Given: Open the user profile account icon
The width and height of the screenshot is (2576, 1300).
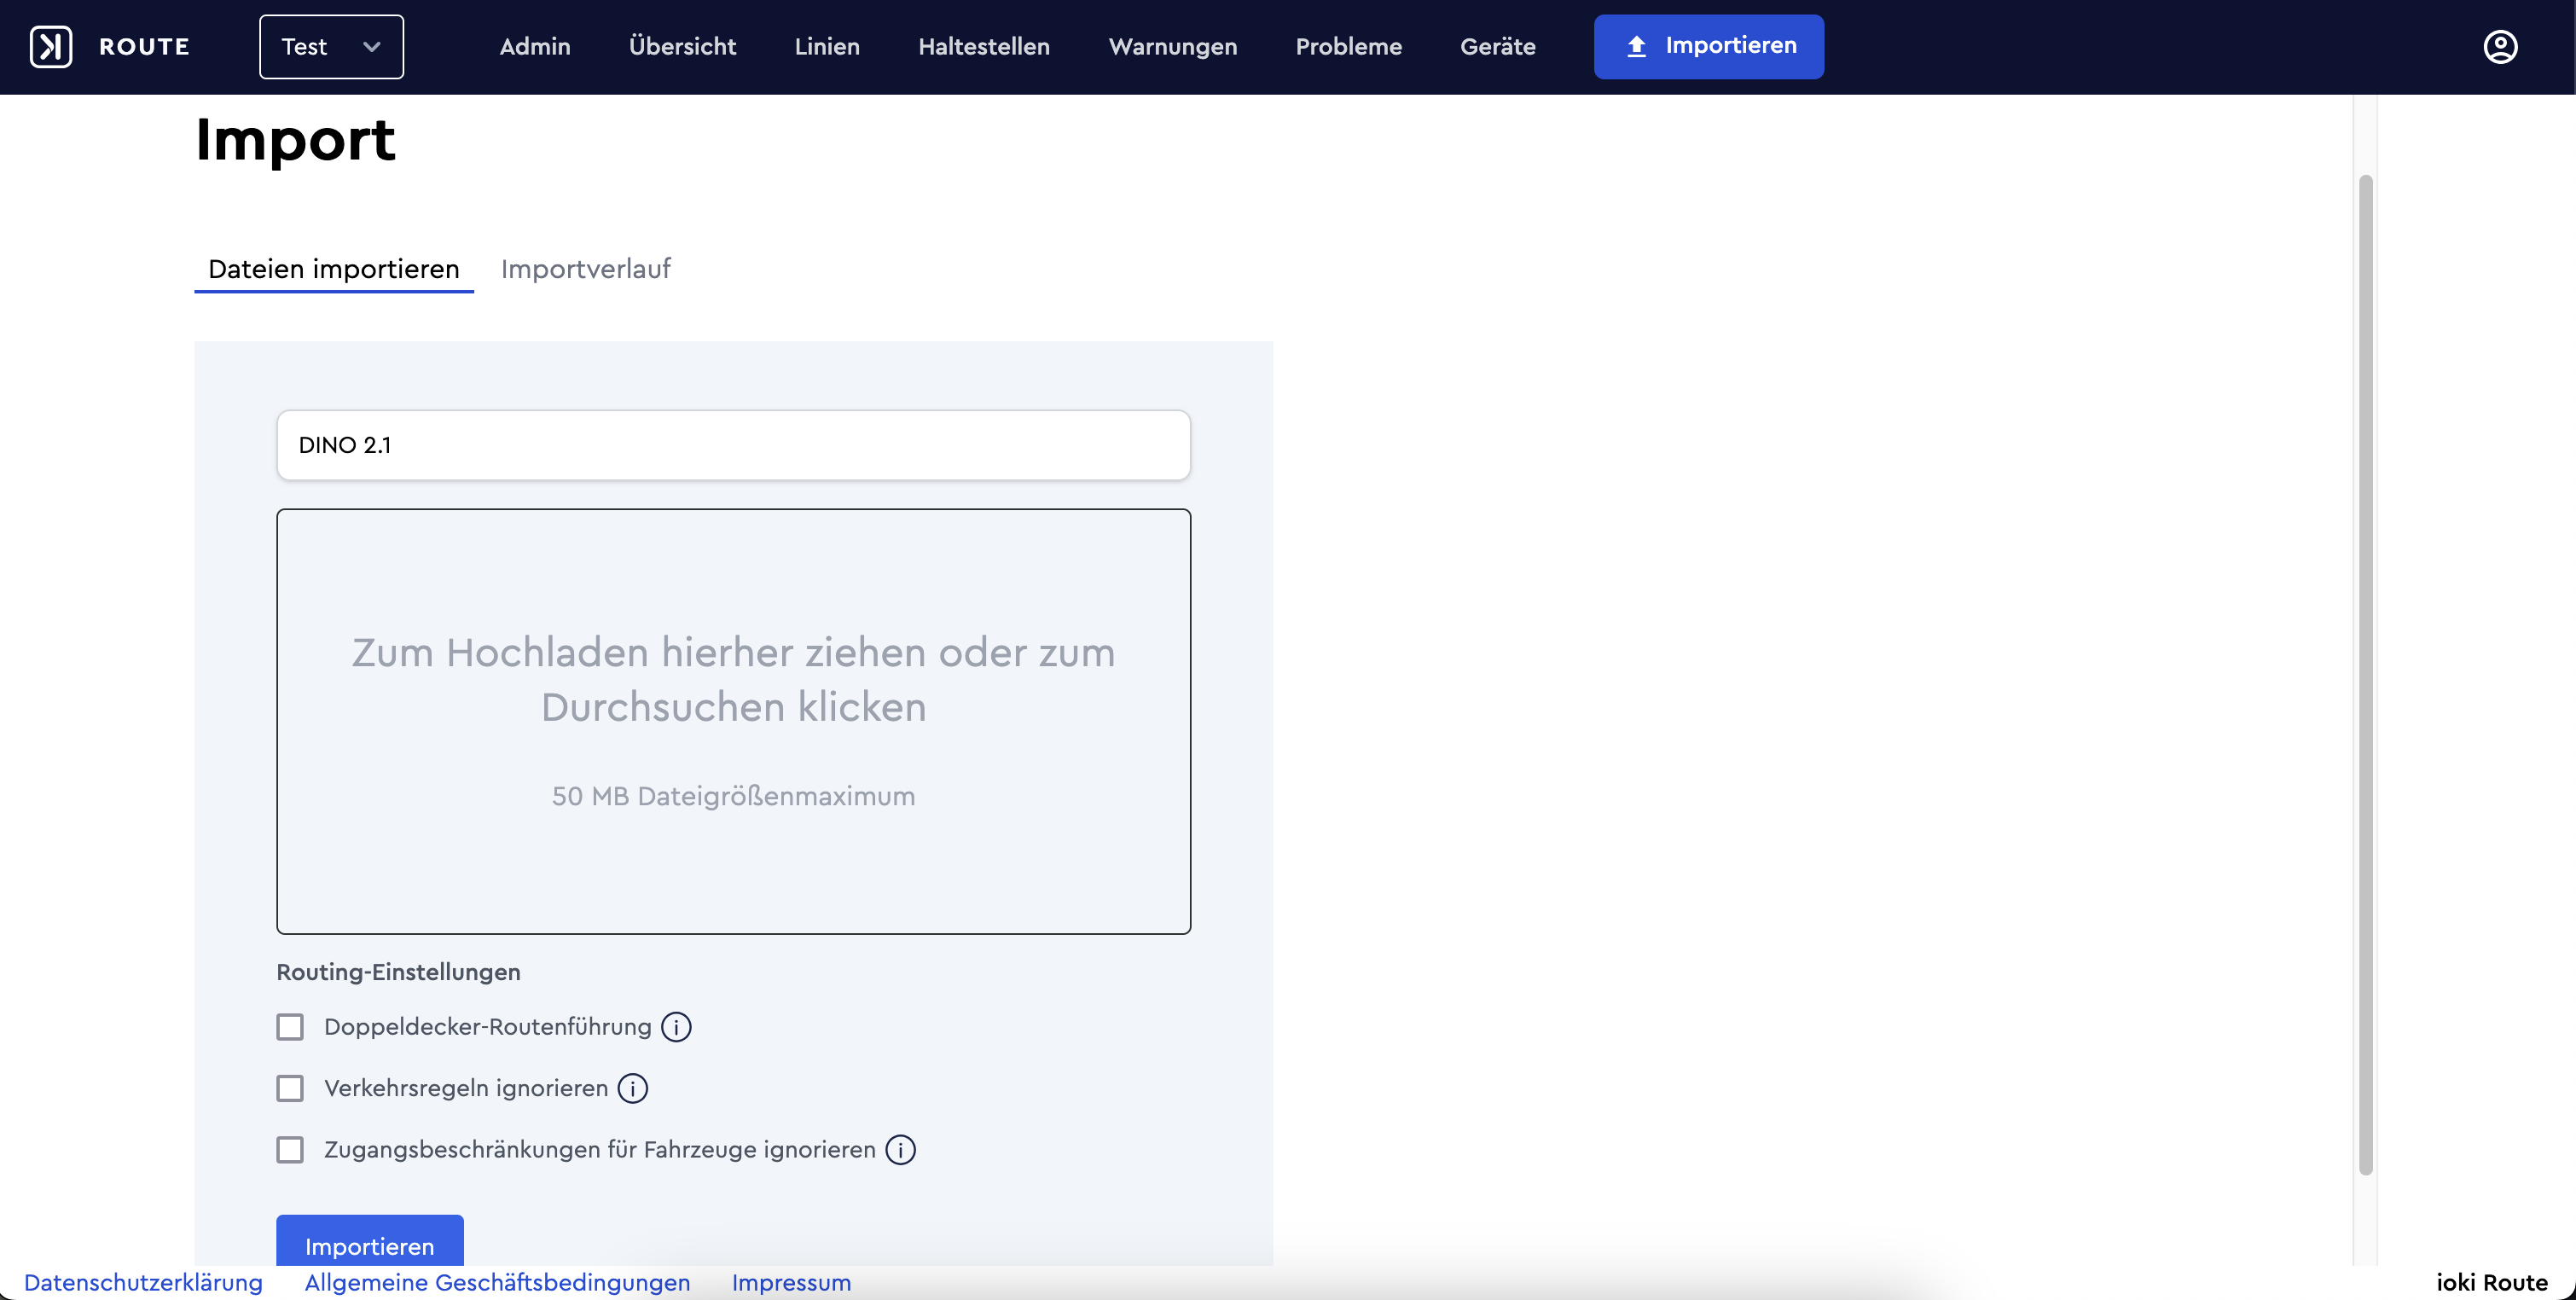Looking at the screenshot, I should [x=2500, y=47].
